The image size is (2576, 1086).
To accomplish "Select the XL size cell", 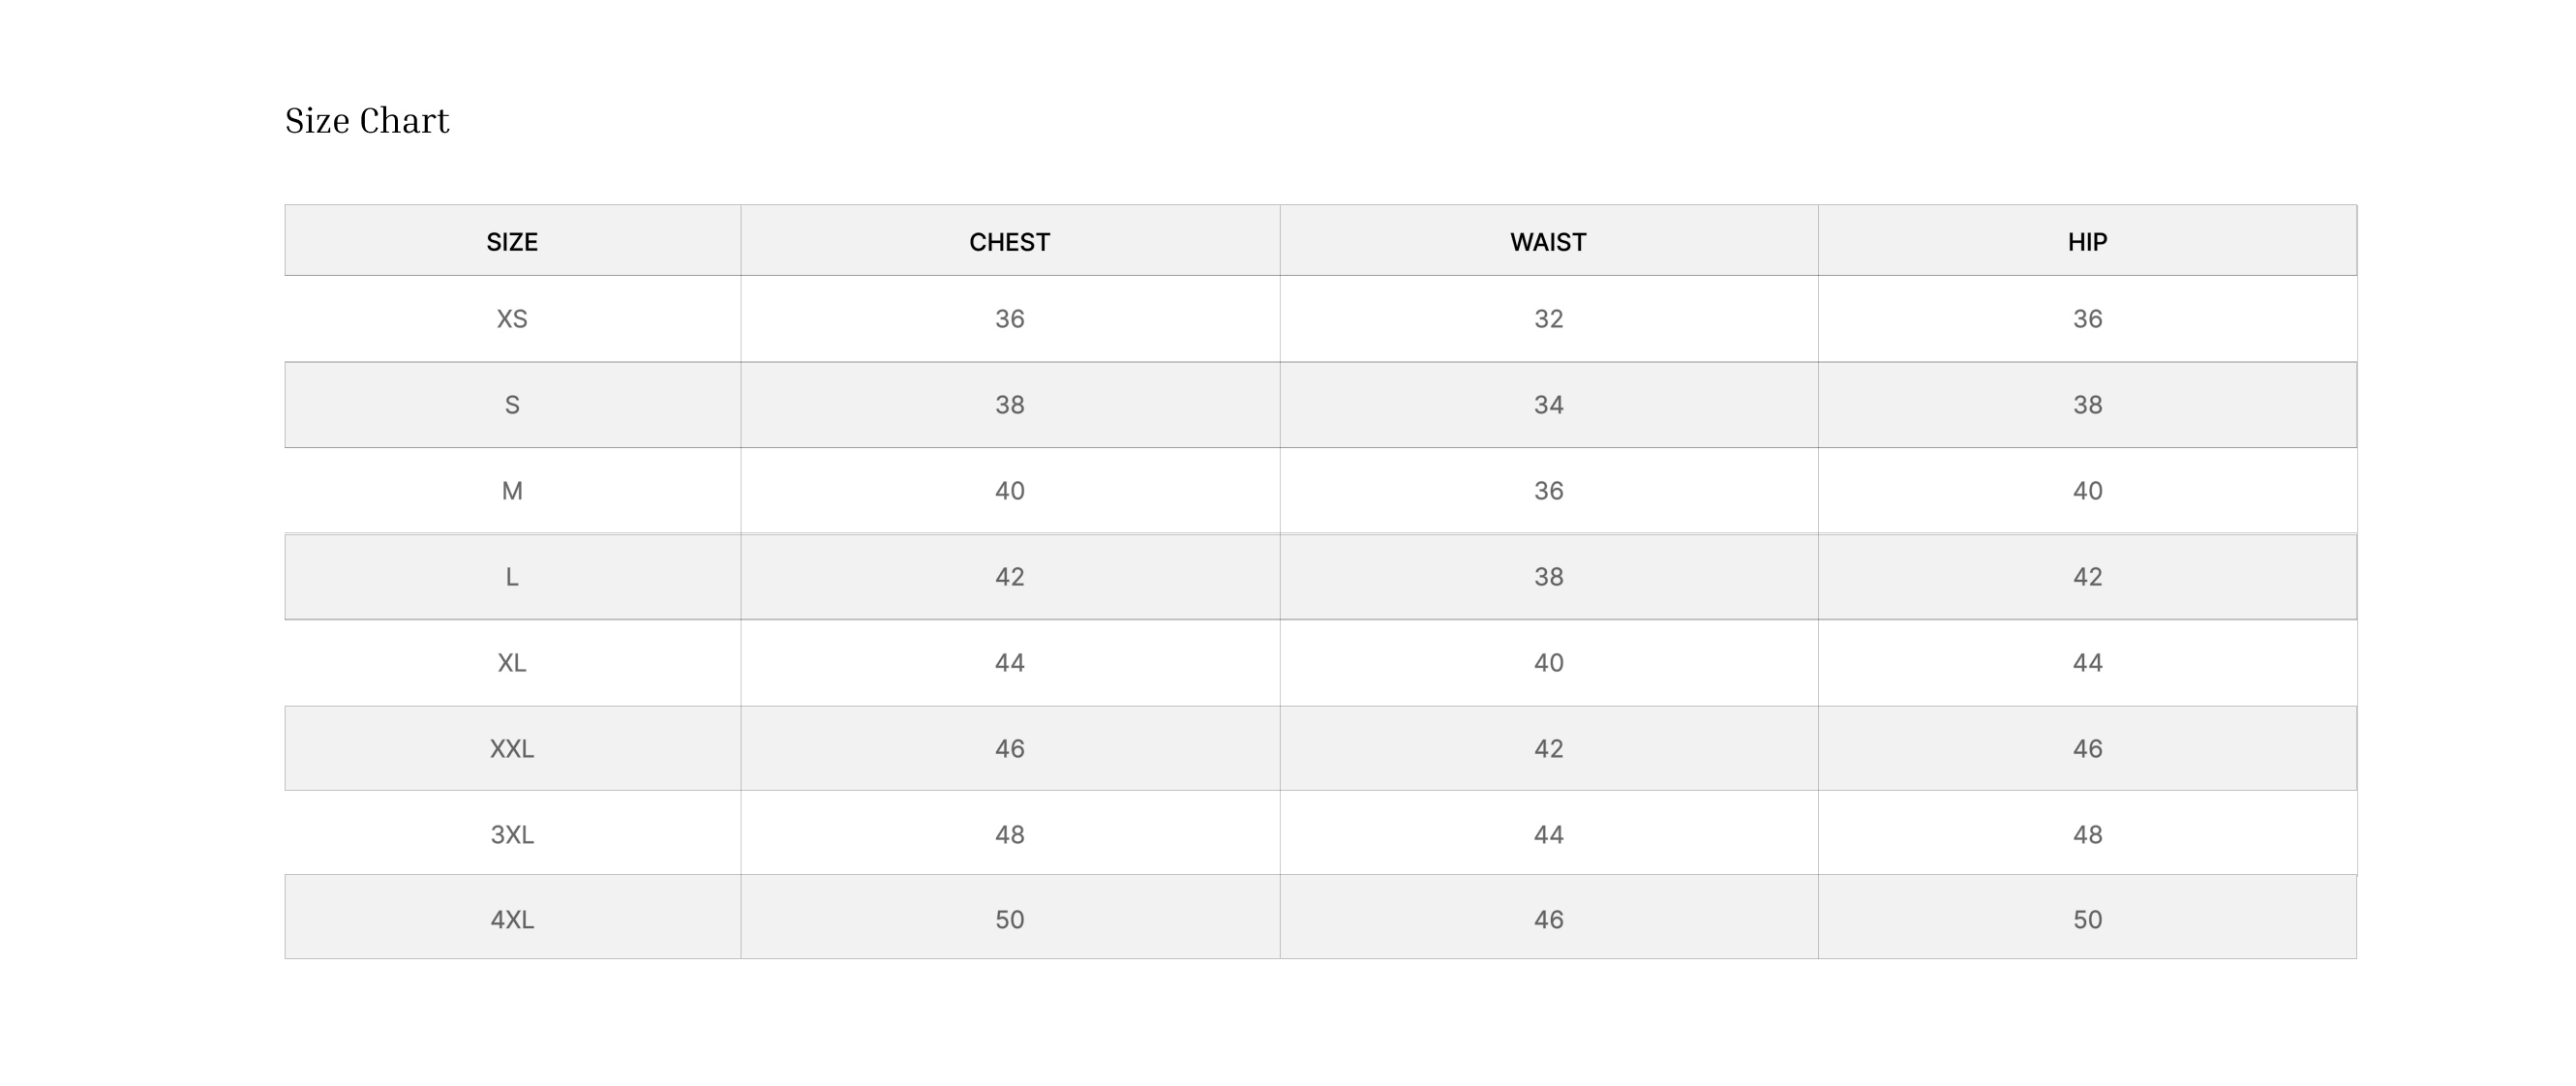I will 512,663.
